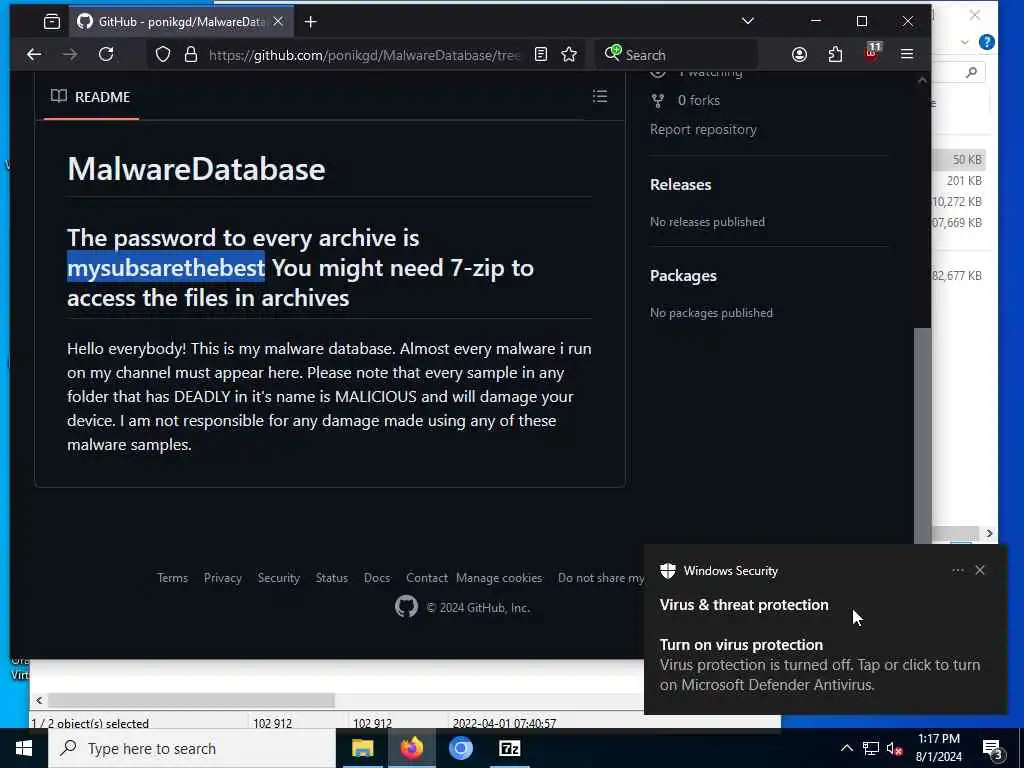Screen dimensions: 1024x768
Task: Bookmark this page with the star icon
Action: (569, 55)
